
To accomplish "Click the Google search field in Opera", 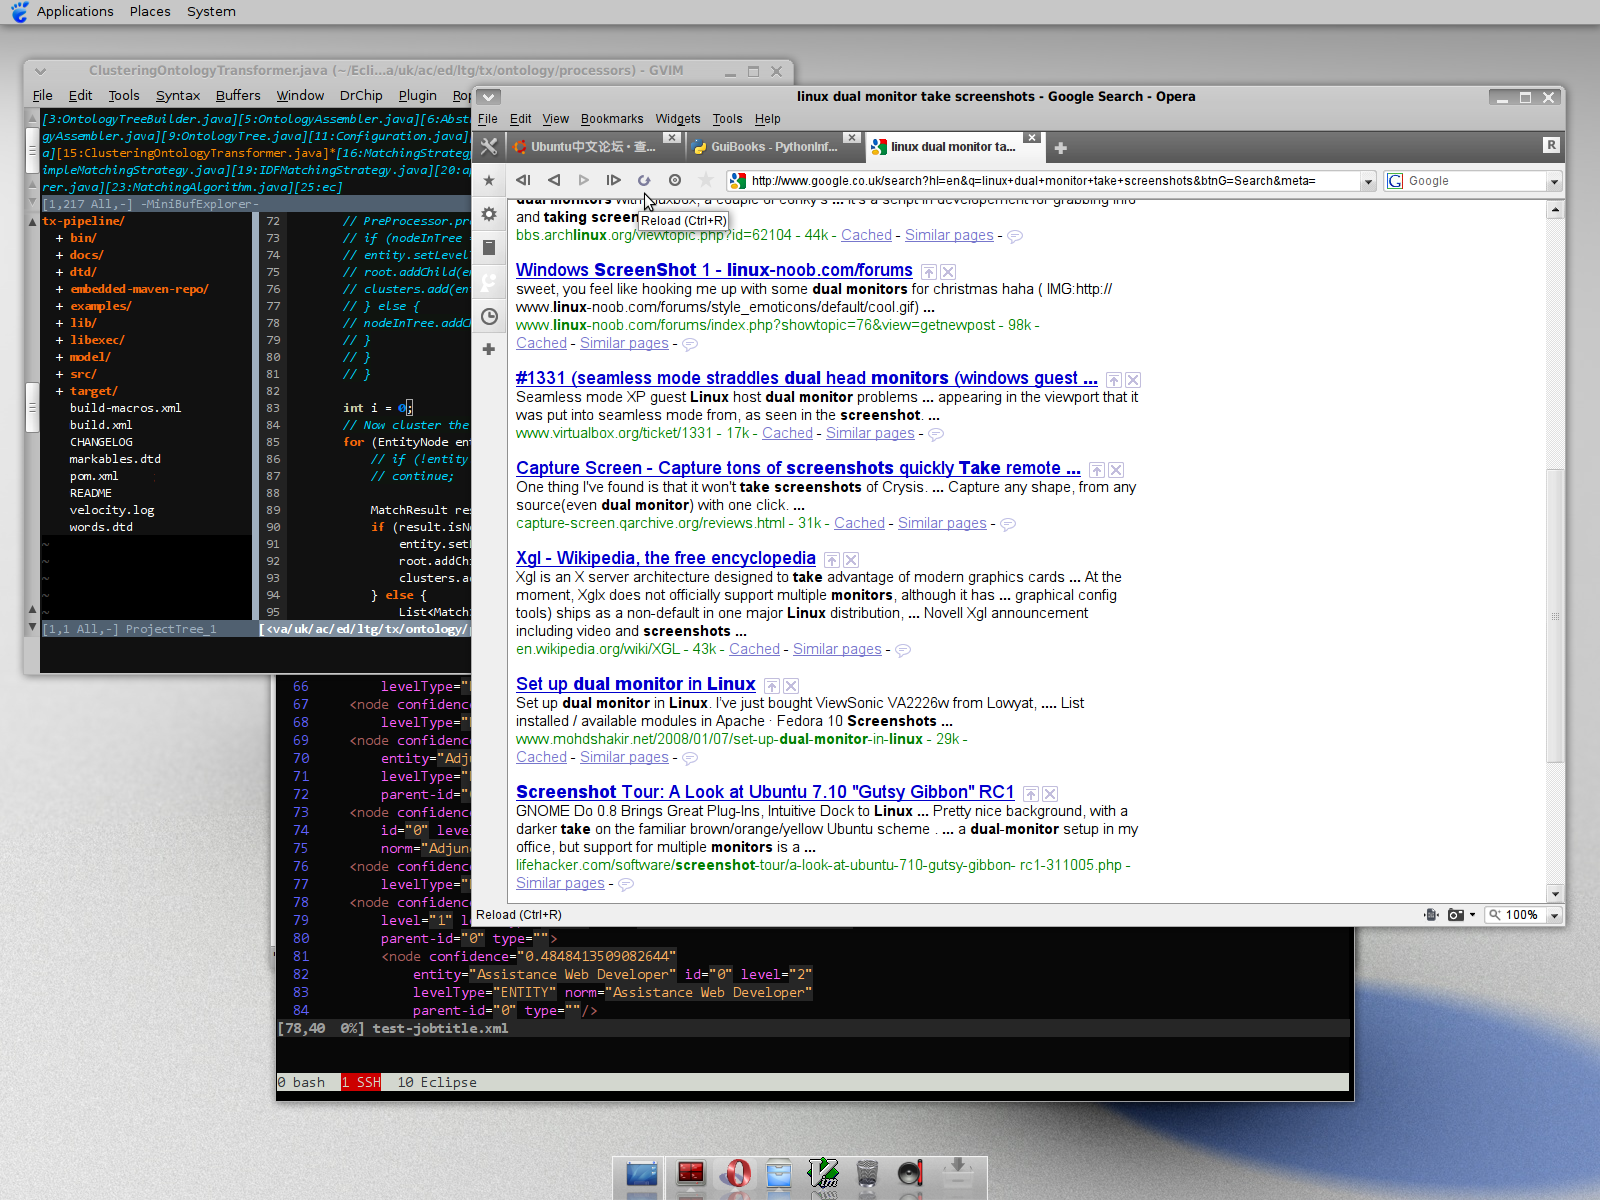I will pos(1474,181).
